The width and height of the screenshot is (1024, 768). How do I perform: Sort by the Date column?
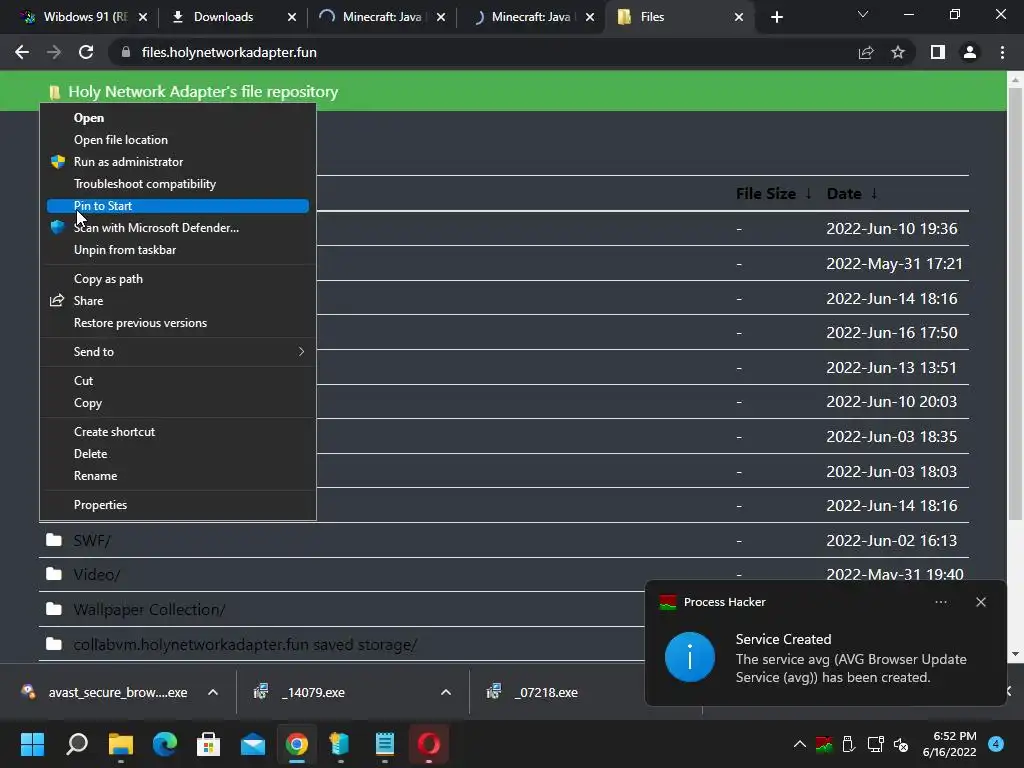(x=852, y=194)
